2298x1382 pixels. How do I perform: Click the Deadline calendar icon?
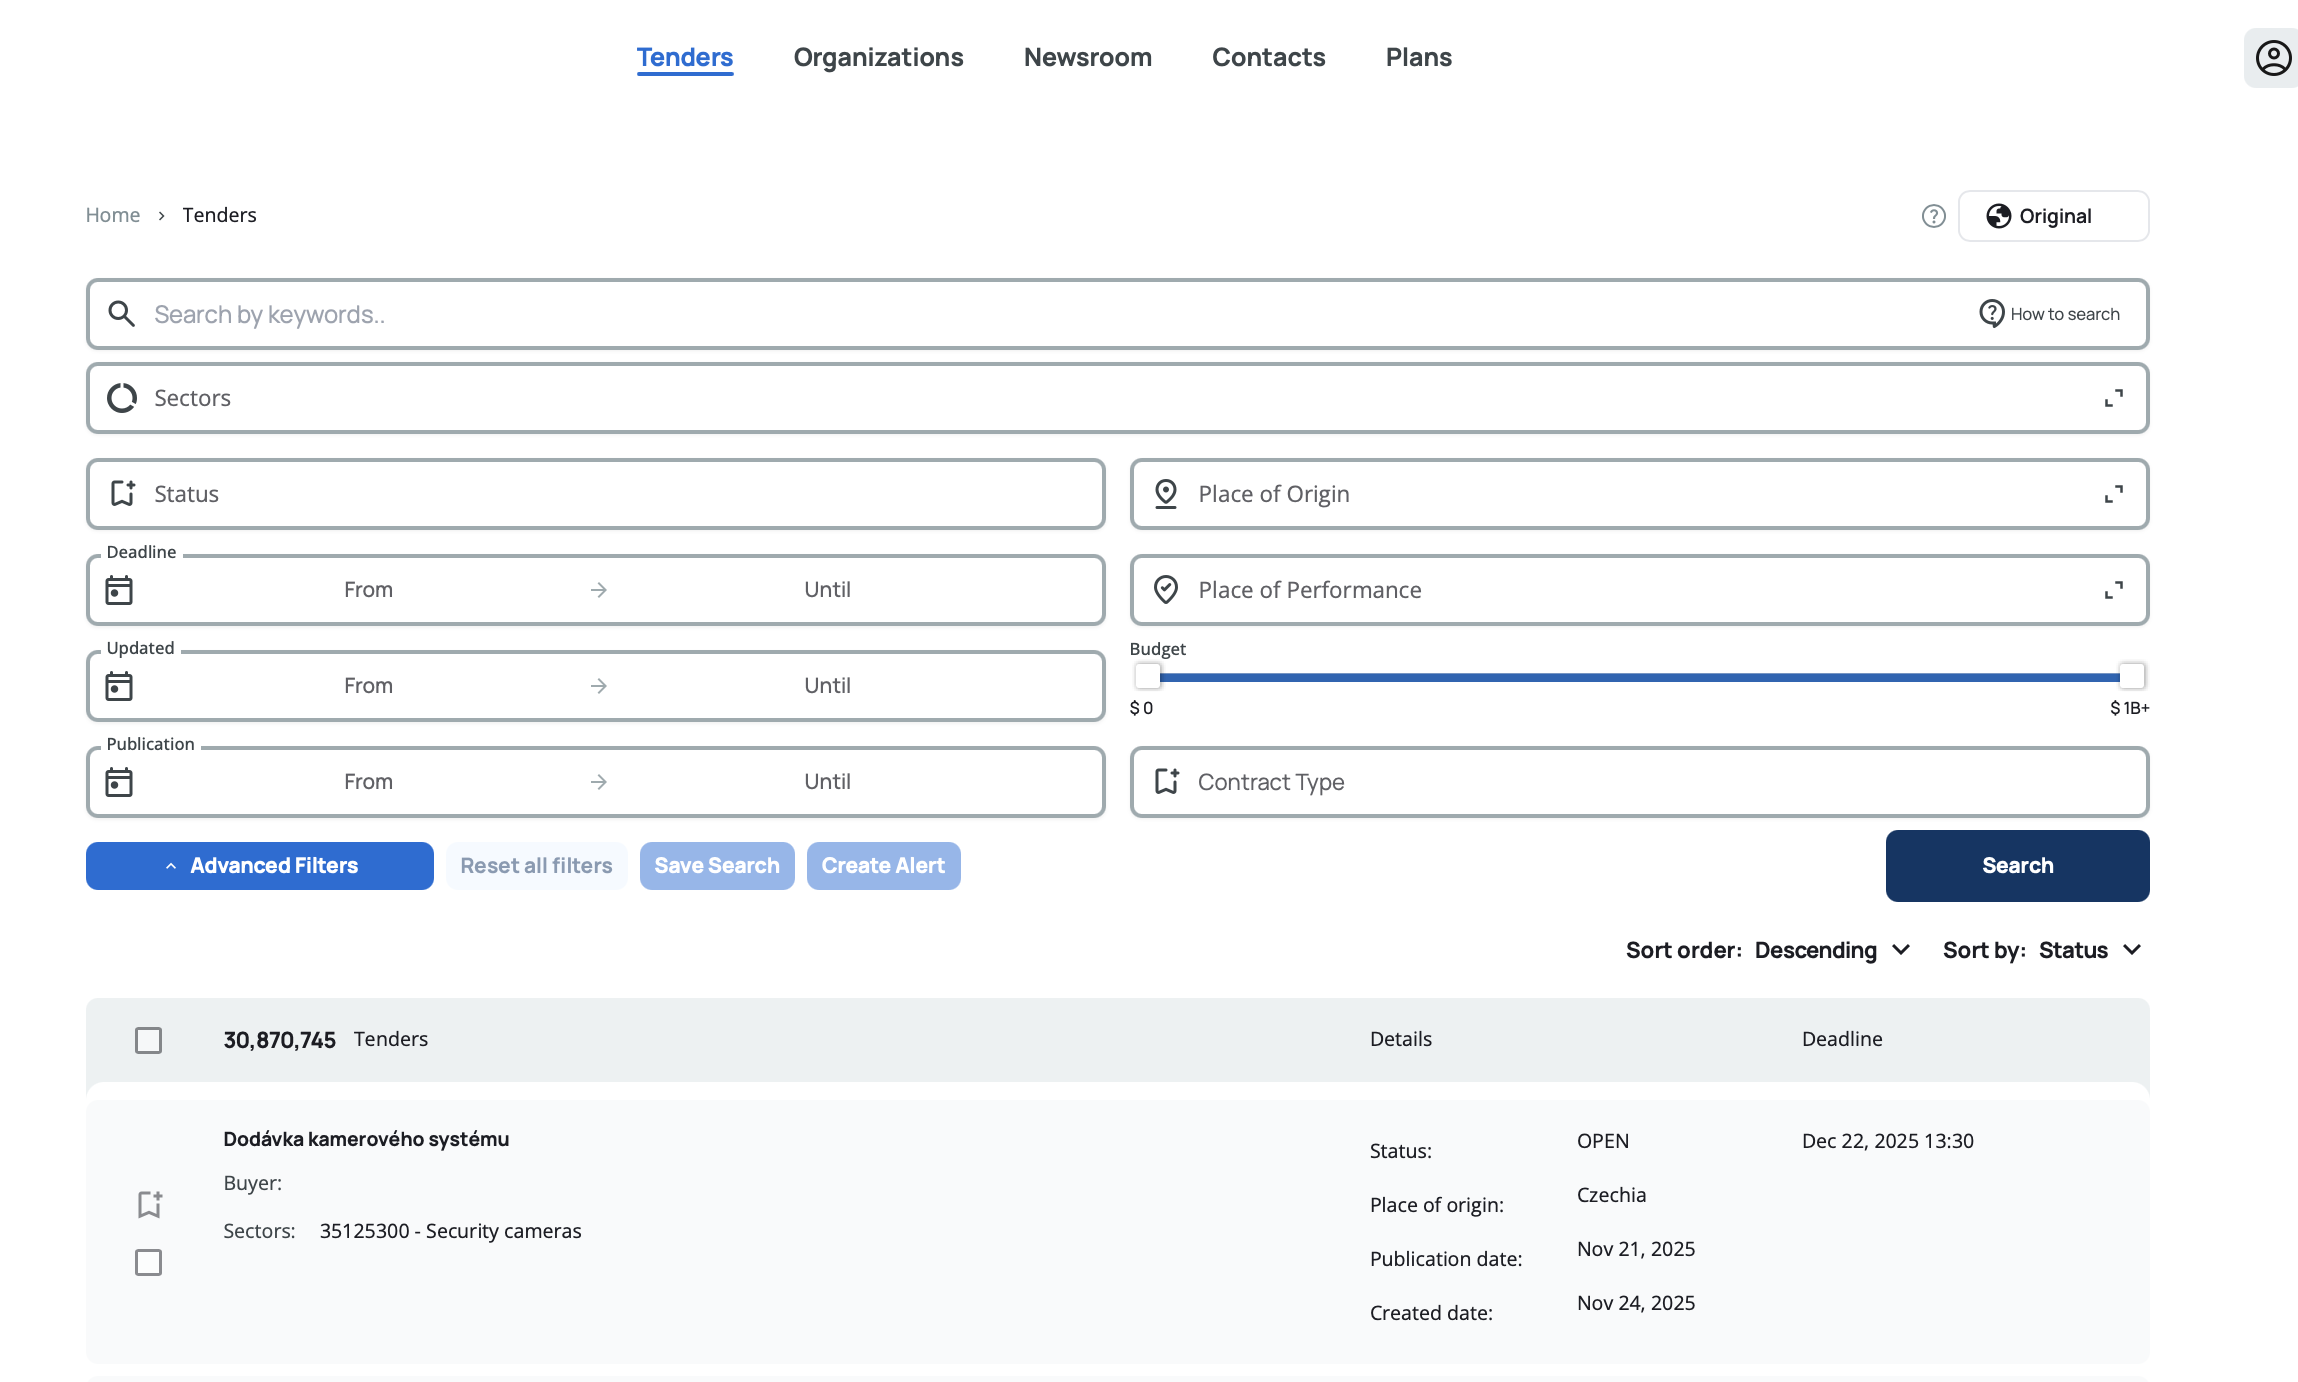point(119,590)
